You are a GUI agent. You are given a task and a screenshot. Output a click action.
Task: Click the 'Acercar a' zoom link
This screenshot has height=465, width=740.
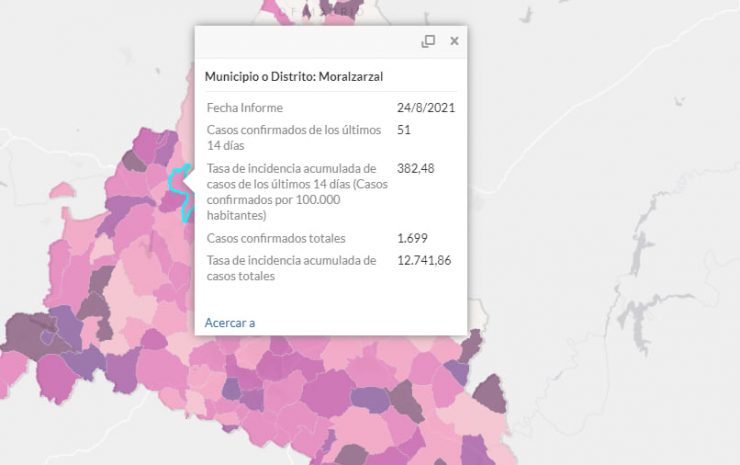[x=230, y=323]
